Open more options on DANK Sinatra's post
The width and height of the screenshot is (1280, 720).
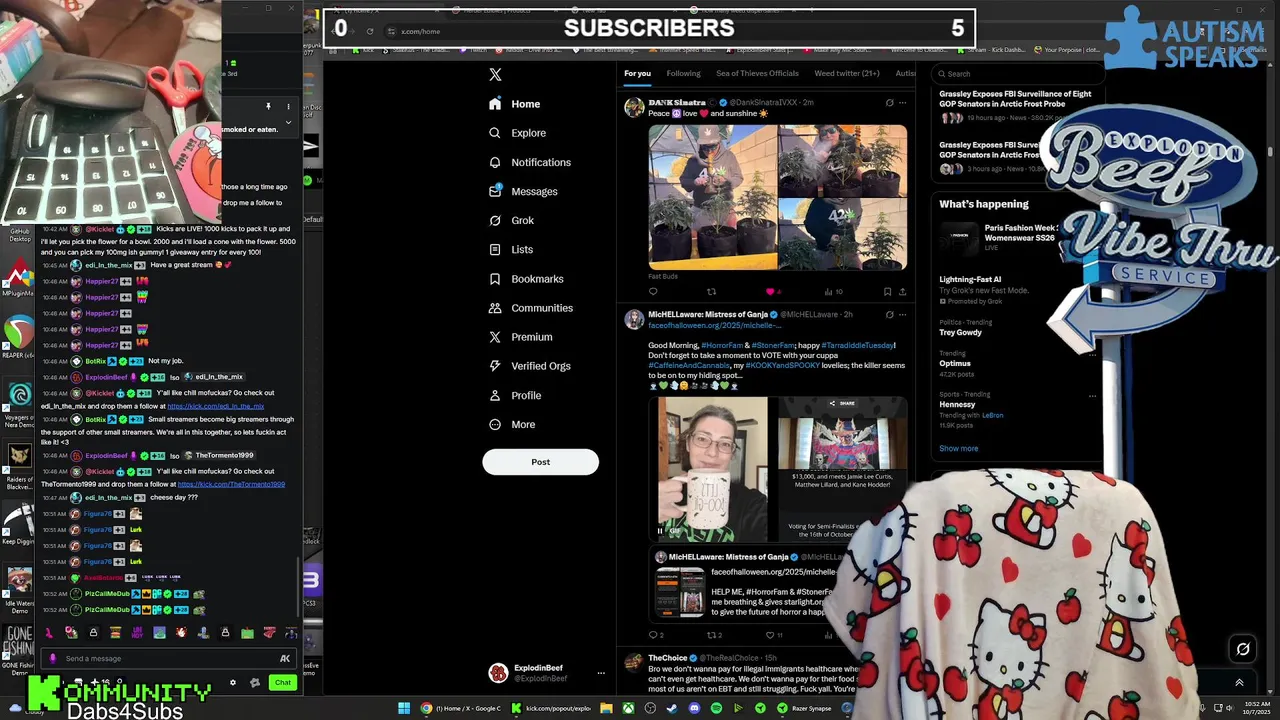tap(902, 102)
